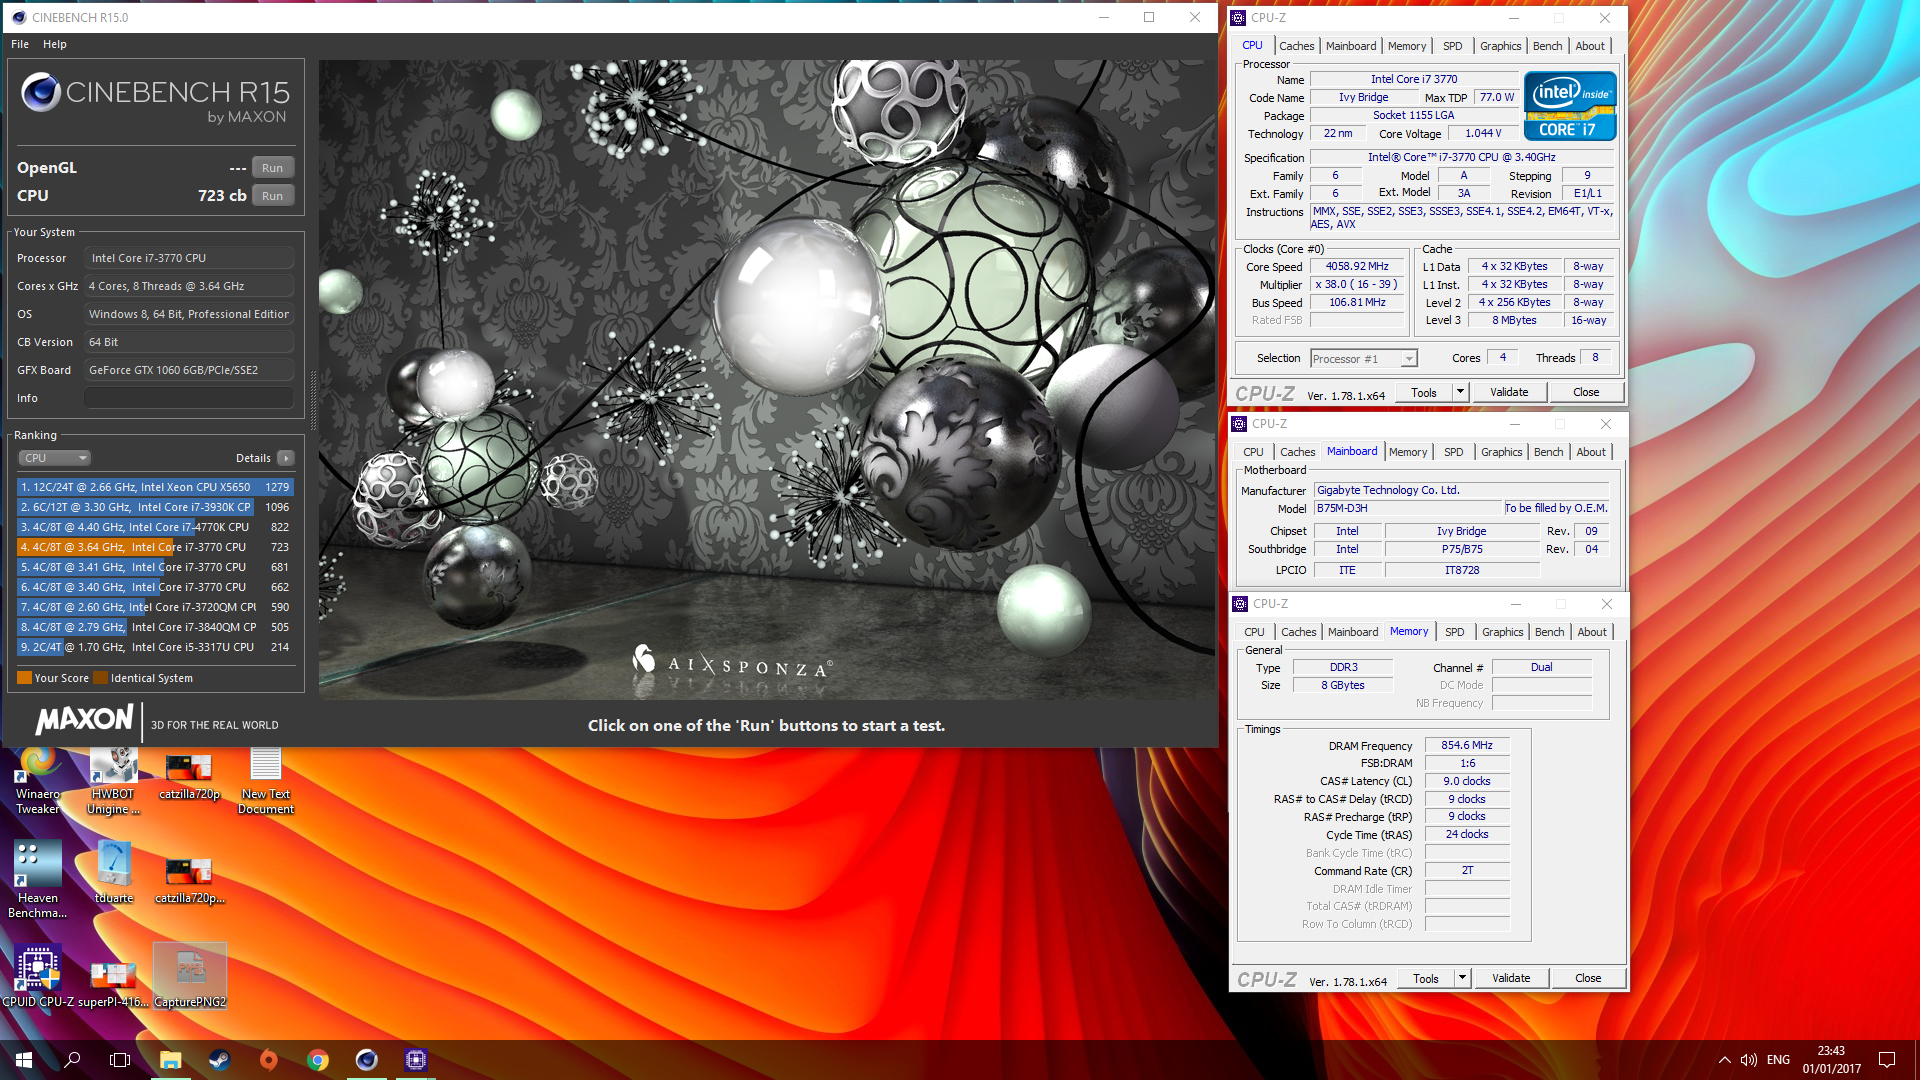Click Validate in the top CPU-Z window
The image size is (1920, 1080).
(1509, 392)
